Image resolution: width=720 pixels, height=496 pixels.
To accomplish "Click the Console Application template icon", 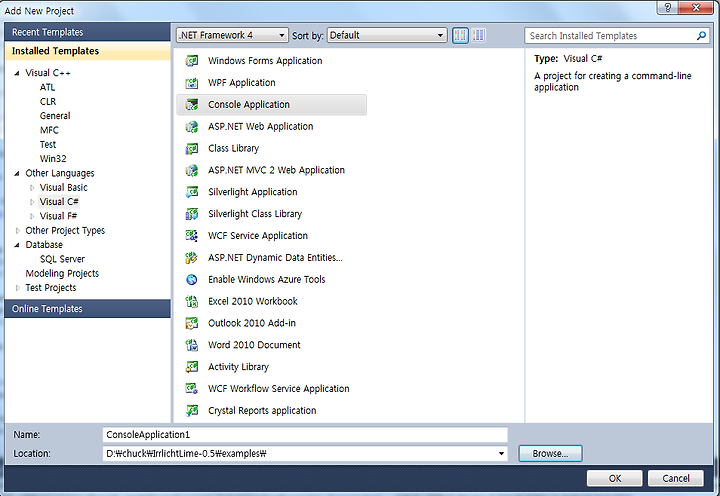I will click(191, 105).
